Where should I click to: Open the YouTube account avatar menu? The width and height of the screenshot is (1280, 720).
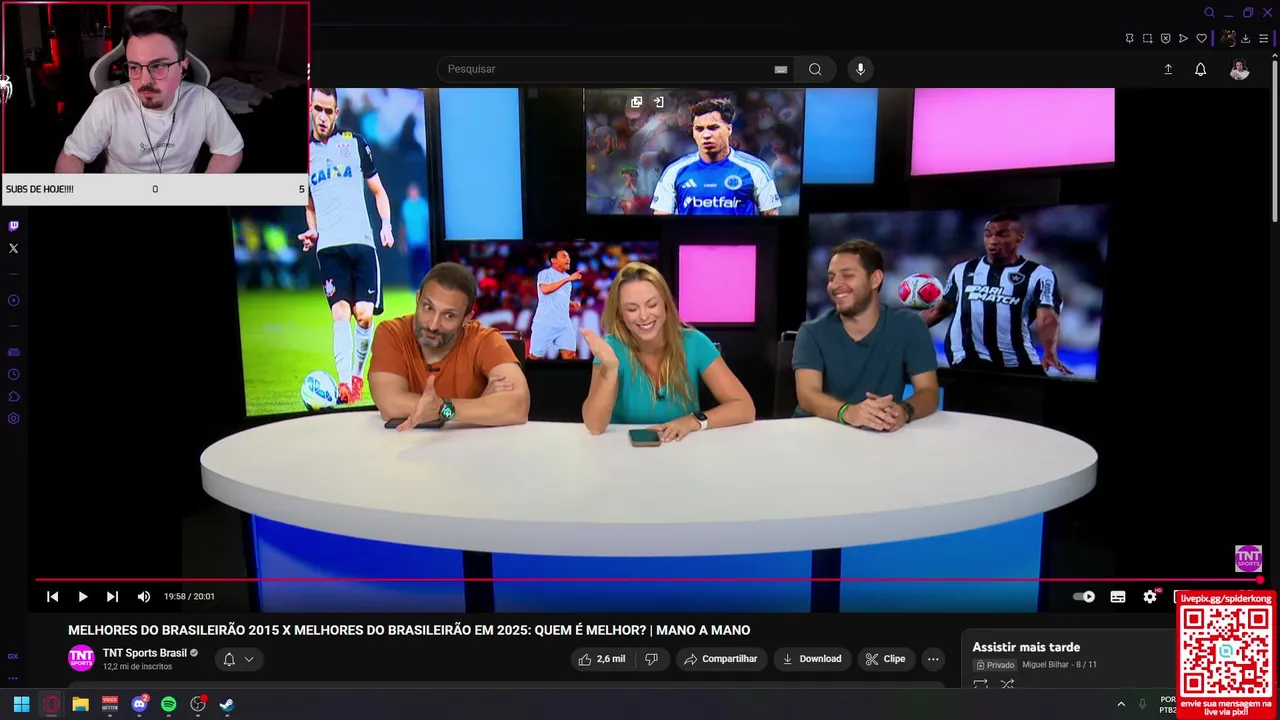point(1239,69)
